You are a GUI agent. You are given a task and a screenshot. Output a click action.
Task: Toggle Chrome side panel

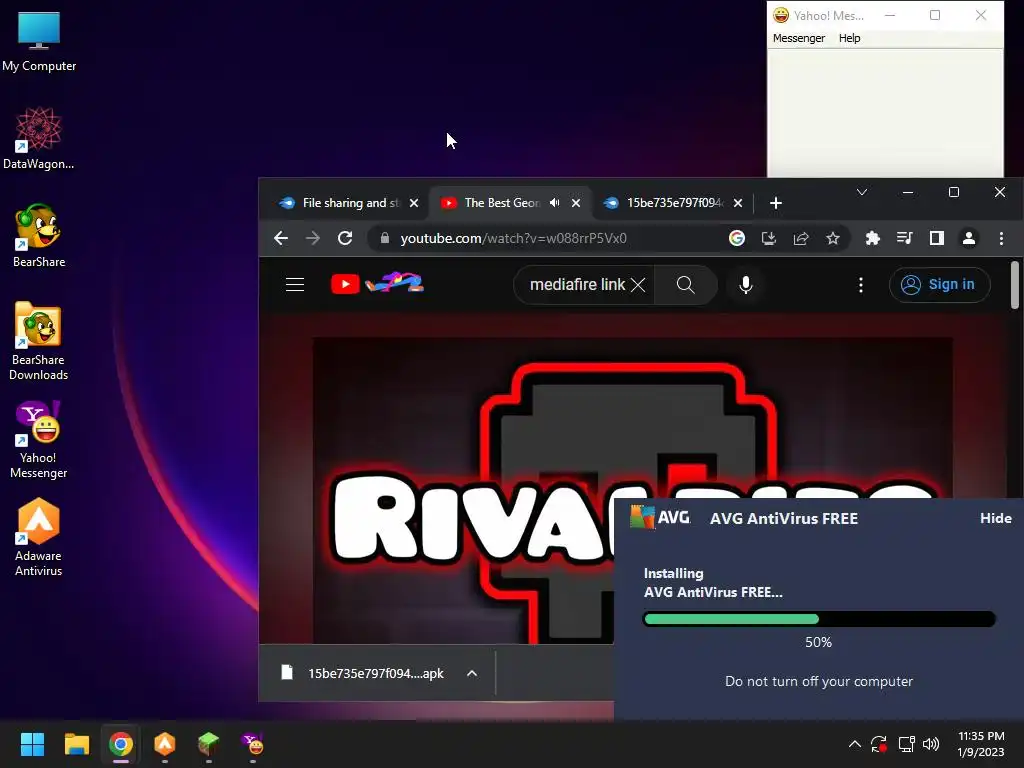(936, 238)
